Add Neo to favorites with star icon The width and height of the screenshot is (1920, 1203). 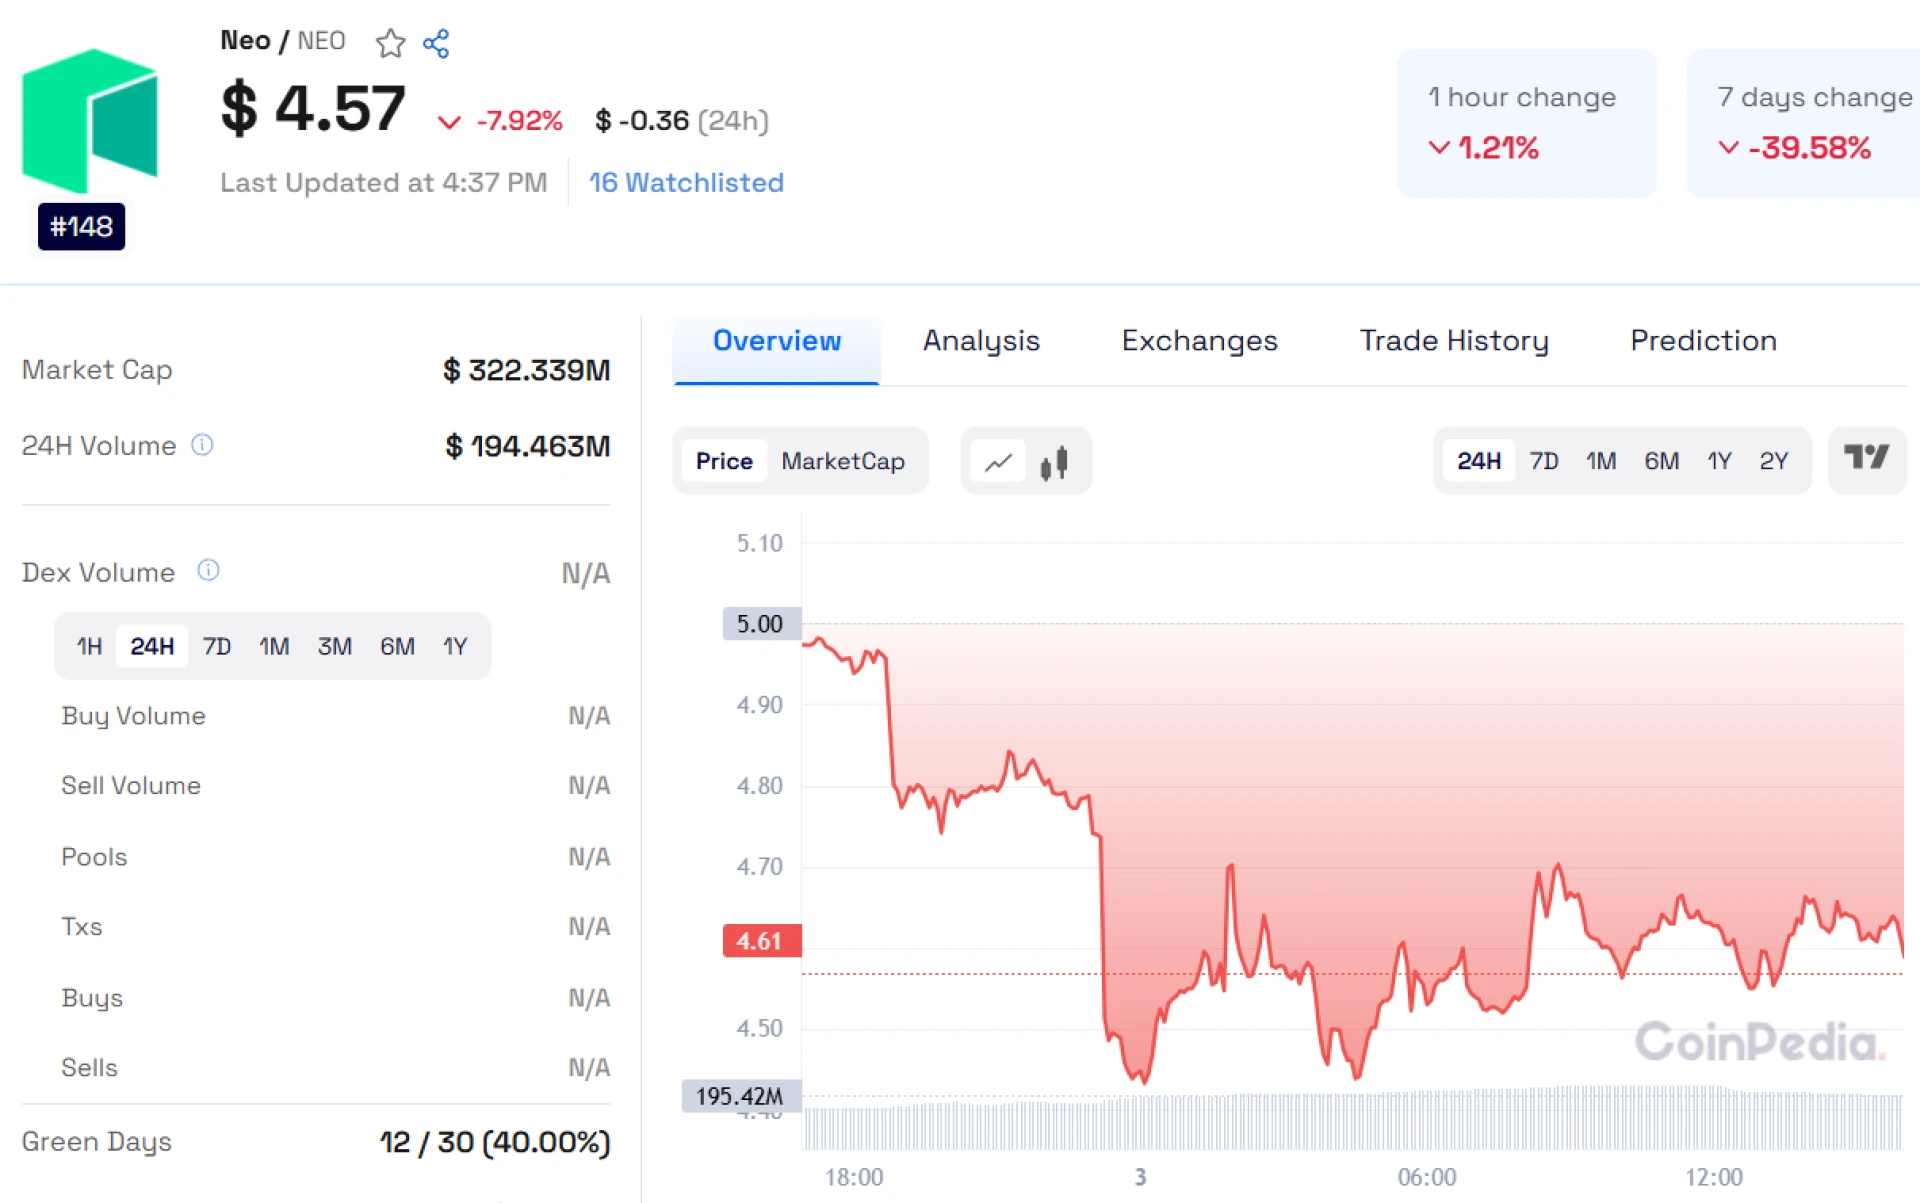click(390, 43)
